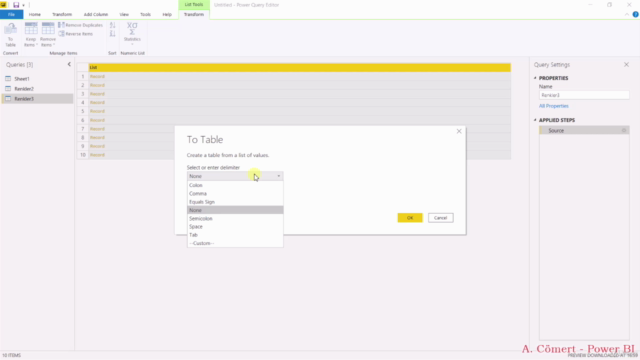The width and height of the screenshot is (640, 360).
Task: Open the File menu
Action: click(x=11, y=14)
